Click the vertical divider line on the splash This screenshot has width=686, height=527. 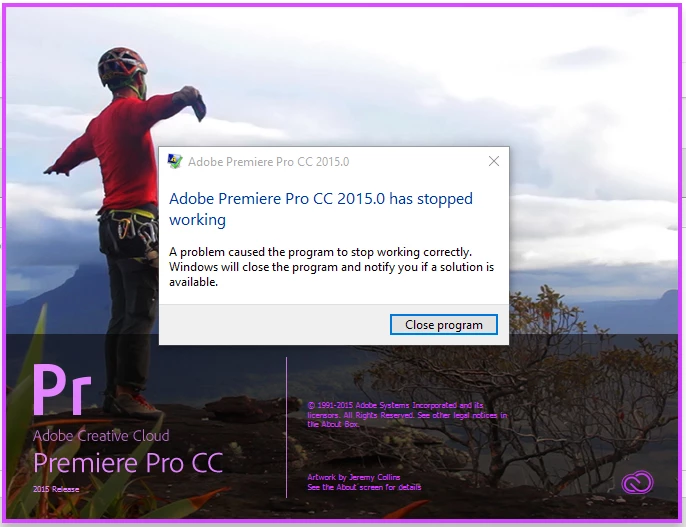coord(287,427)
